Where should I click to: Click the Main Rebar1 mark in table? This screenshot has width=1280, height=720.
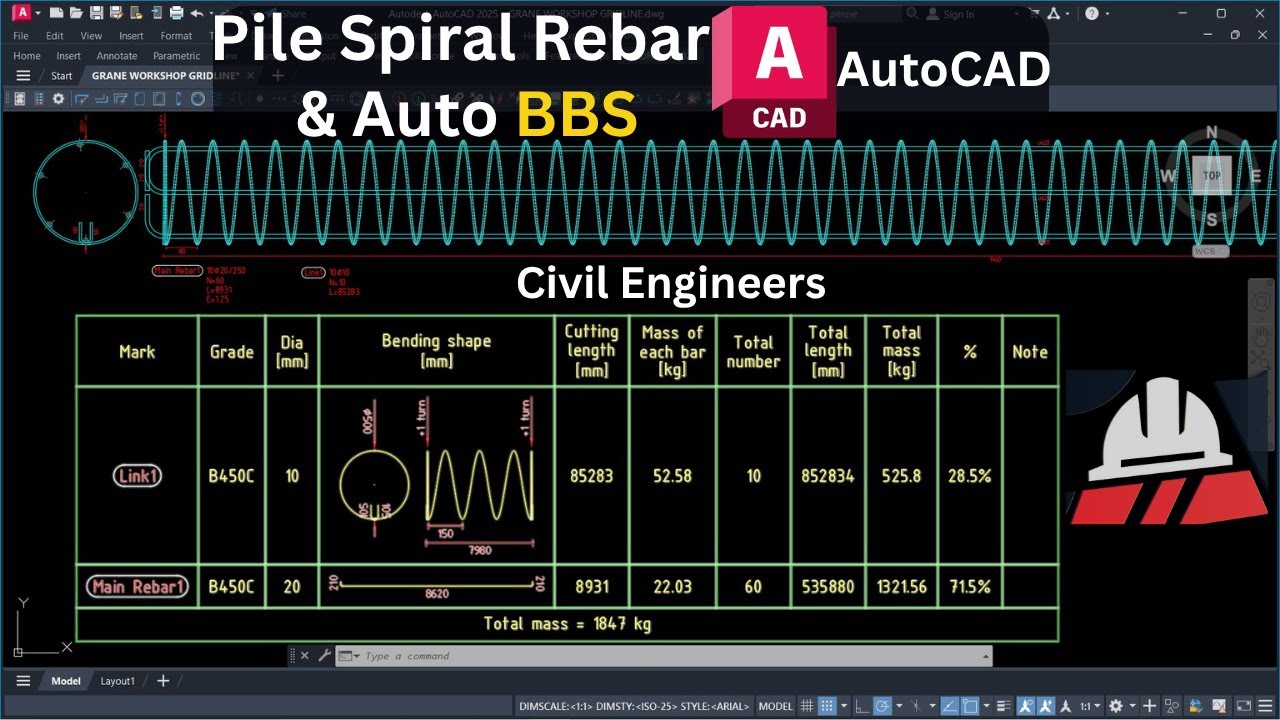pos(137,587)
